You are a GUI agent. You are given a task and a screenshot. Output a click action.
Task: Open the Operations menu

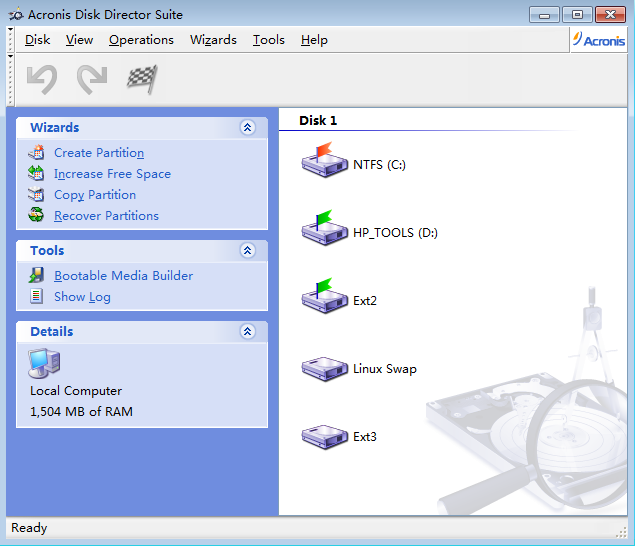pyautogui.click(x=141, y=40)
